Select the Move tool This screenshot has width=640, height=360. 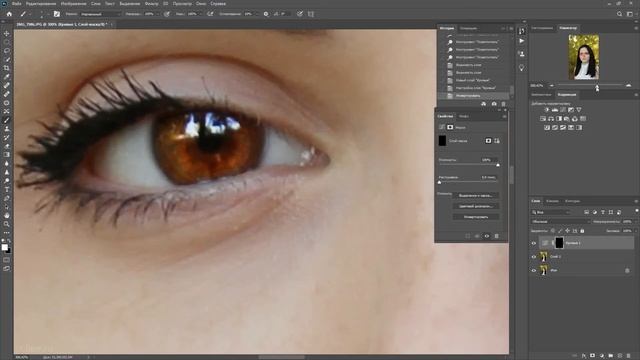coord(7,33)
